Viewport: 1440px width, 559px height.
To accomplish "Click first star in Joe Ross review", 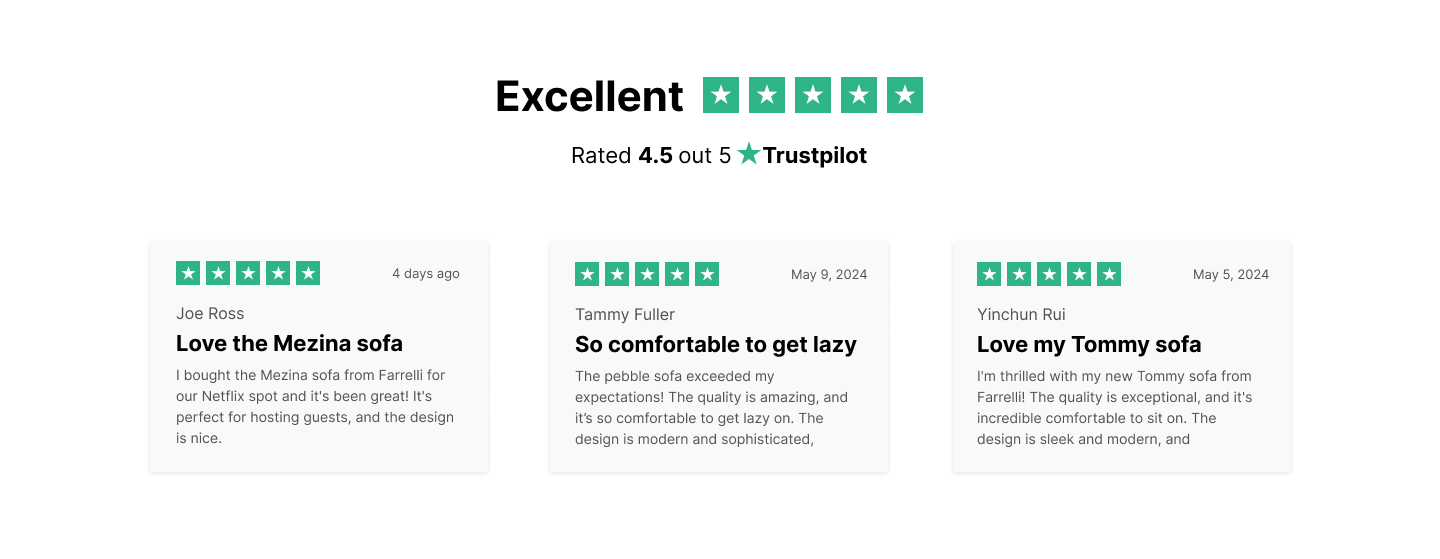I will click(x=188, y=273).
